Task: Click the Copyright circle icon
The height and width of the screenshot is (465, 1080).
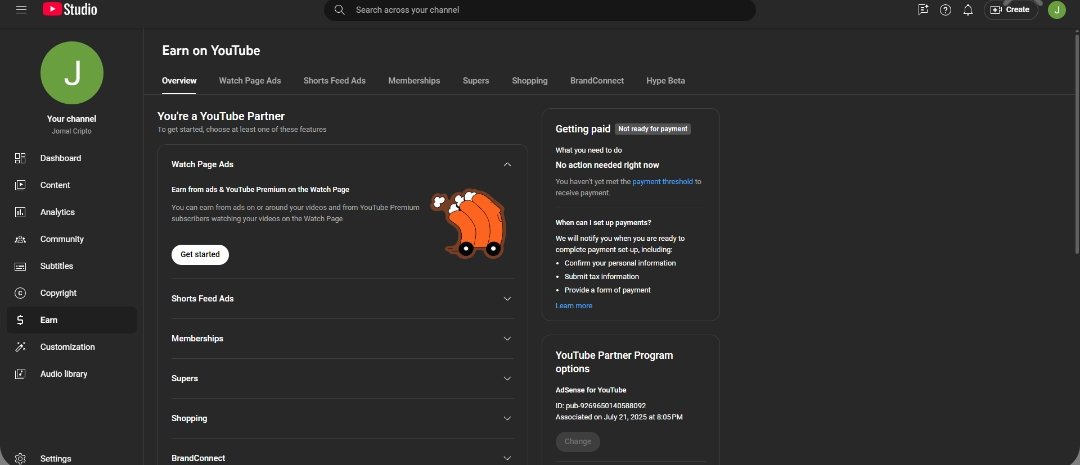Action: 20,293
